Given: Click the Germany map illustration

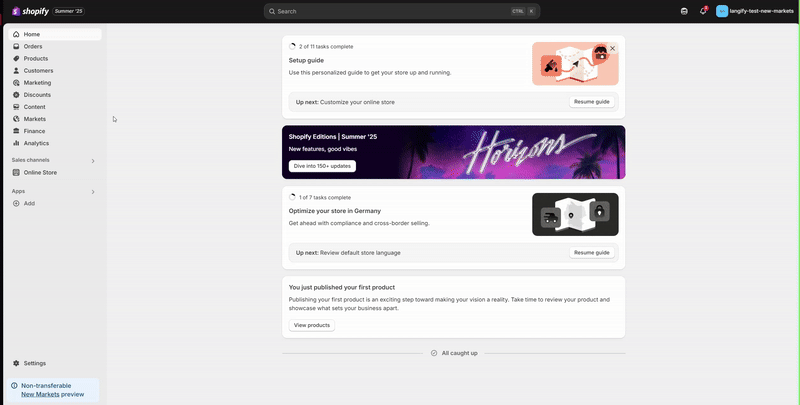Looking at the screenshot, I should (575, 214).
